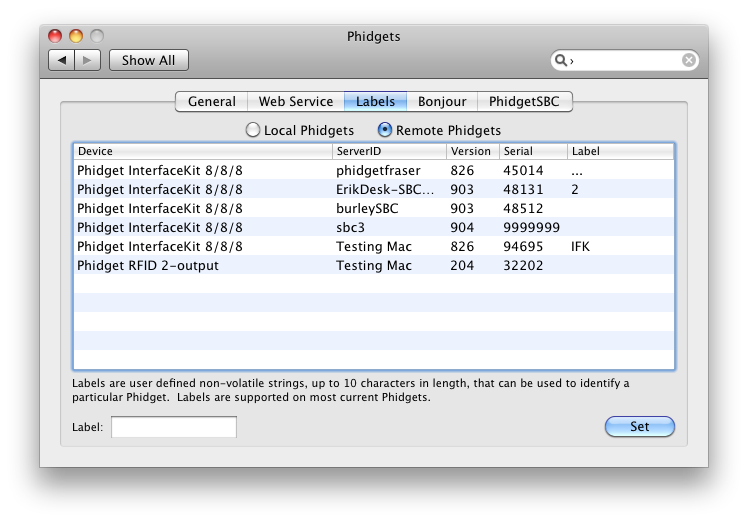Select the InterfaceKit row with server phidgetfraser

374,170
